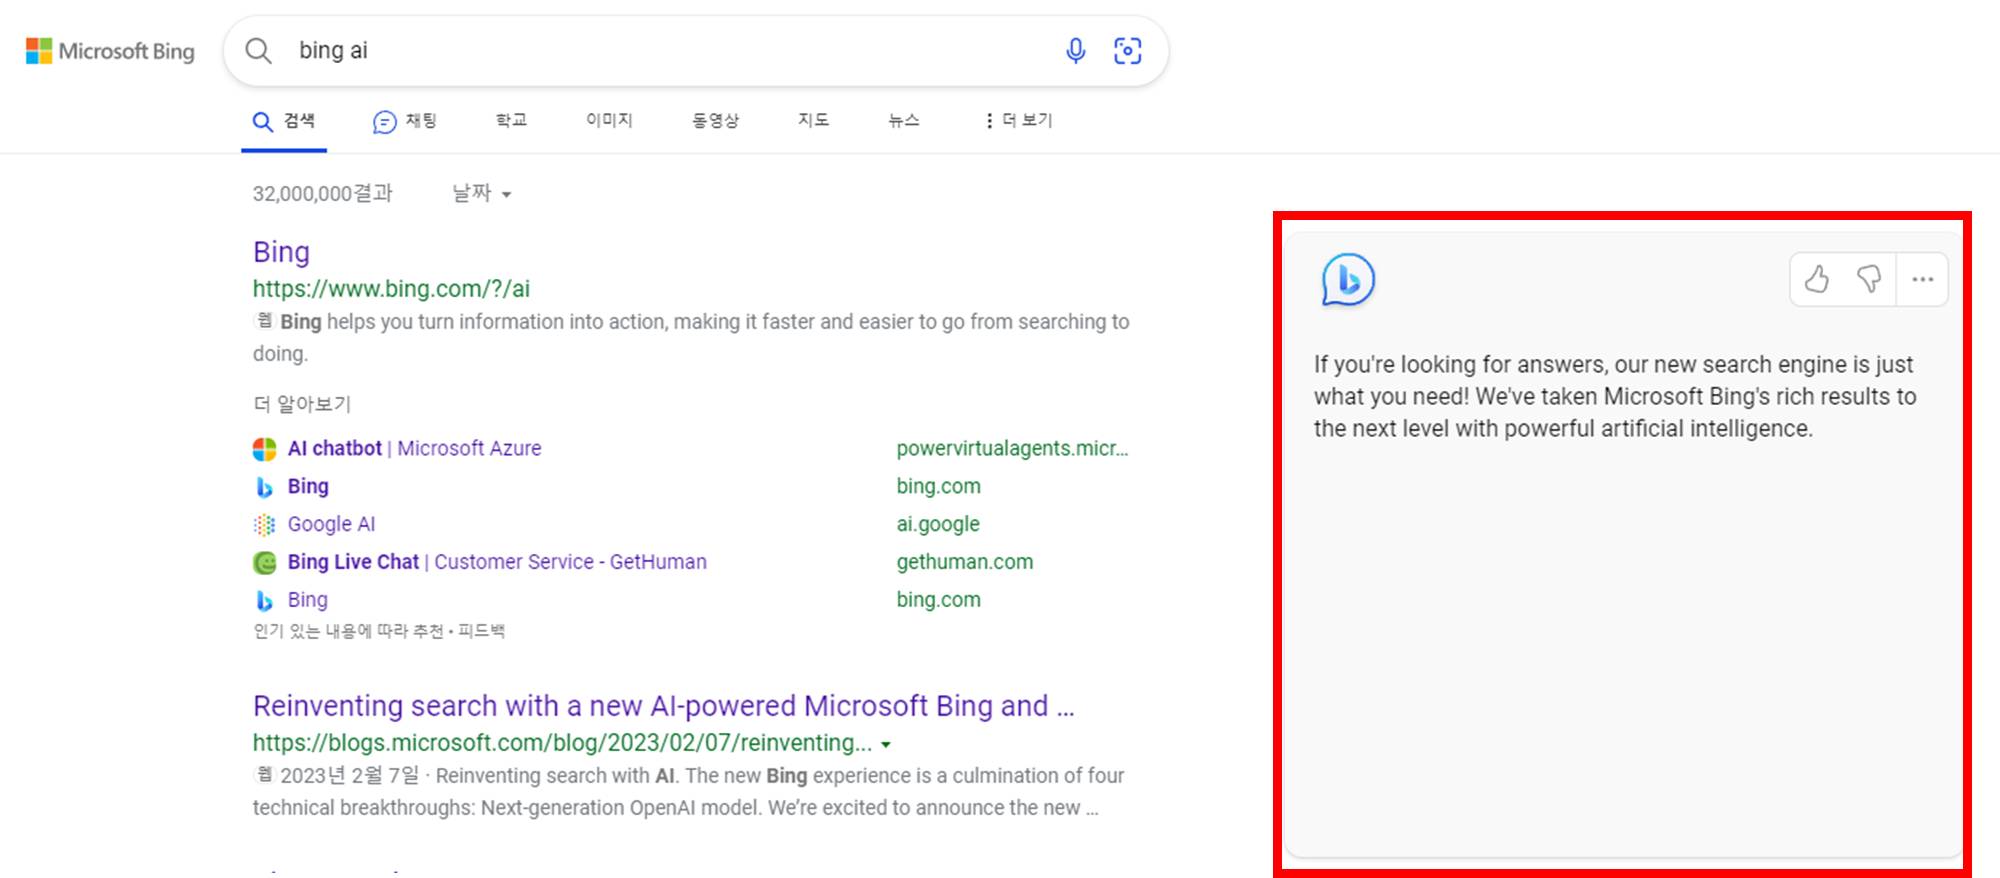2000x878 pixels.
Task: Click the Microsoft Bing logo
Action: [x=110, y=51]
